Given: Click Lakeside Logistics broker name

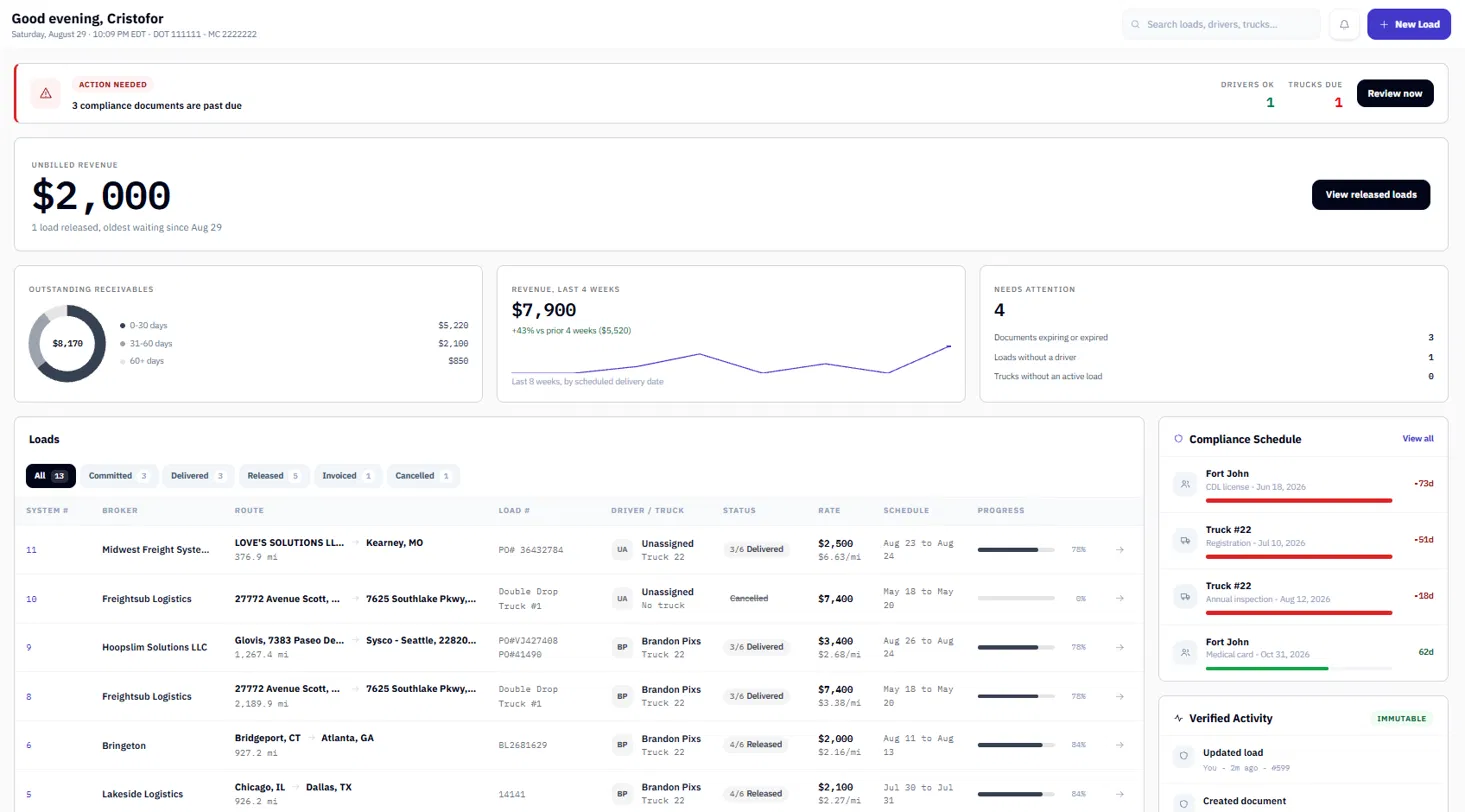Looking at the screenshot, I should coord(142,794).
